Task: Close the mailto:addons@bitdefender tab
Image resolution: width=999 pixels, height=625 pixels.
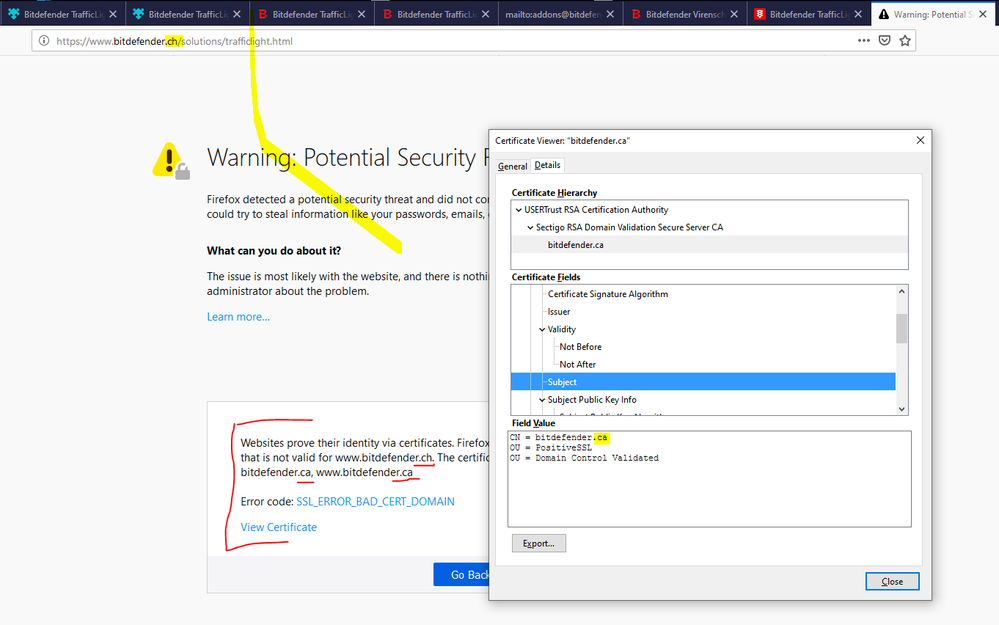Action: 610,14
